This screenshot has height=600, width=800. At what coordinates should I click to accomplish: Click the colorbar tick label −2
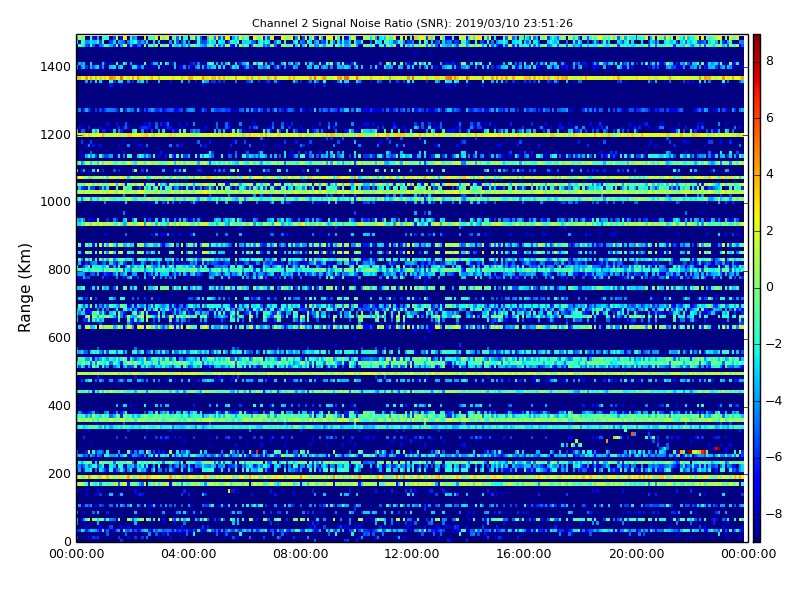[774, 344]
